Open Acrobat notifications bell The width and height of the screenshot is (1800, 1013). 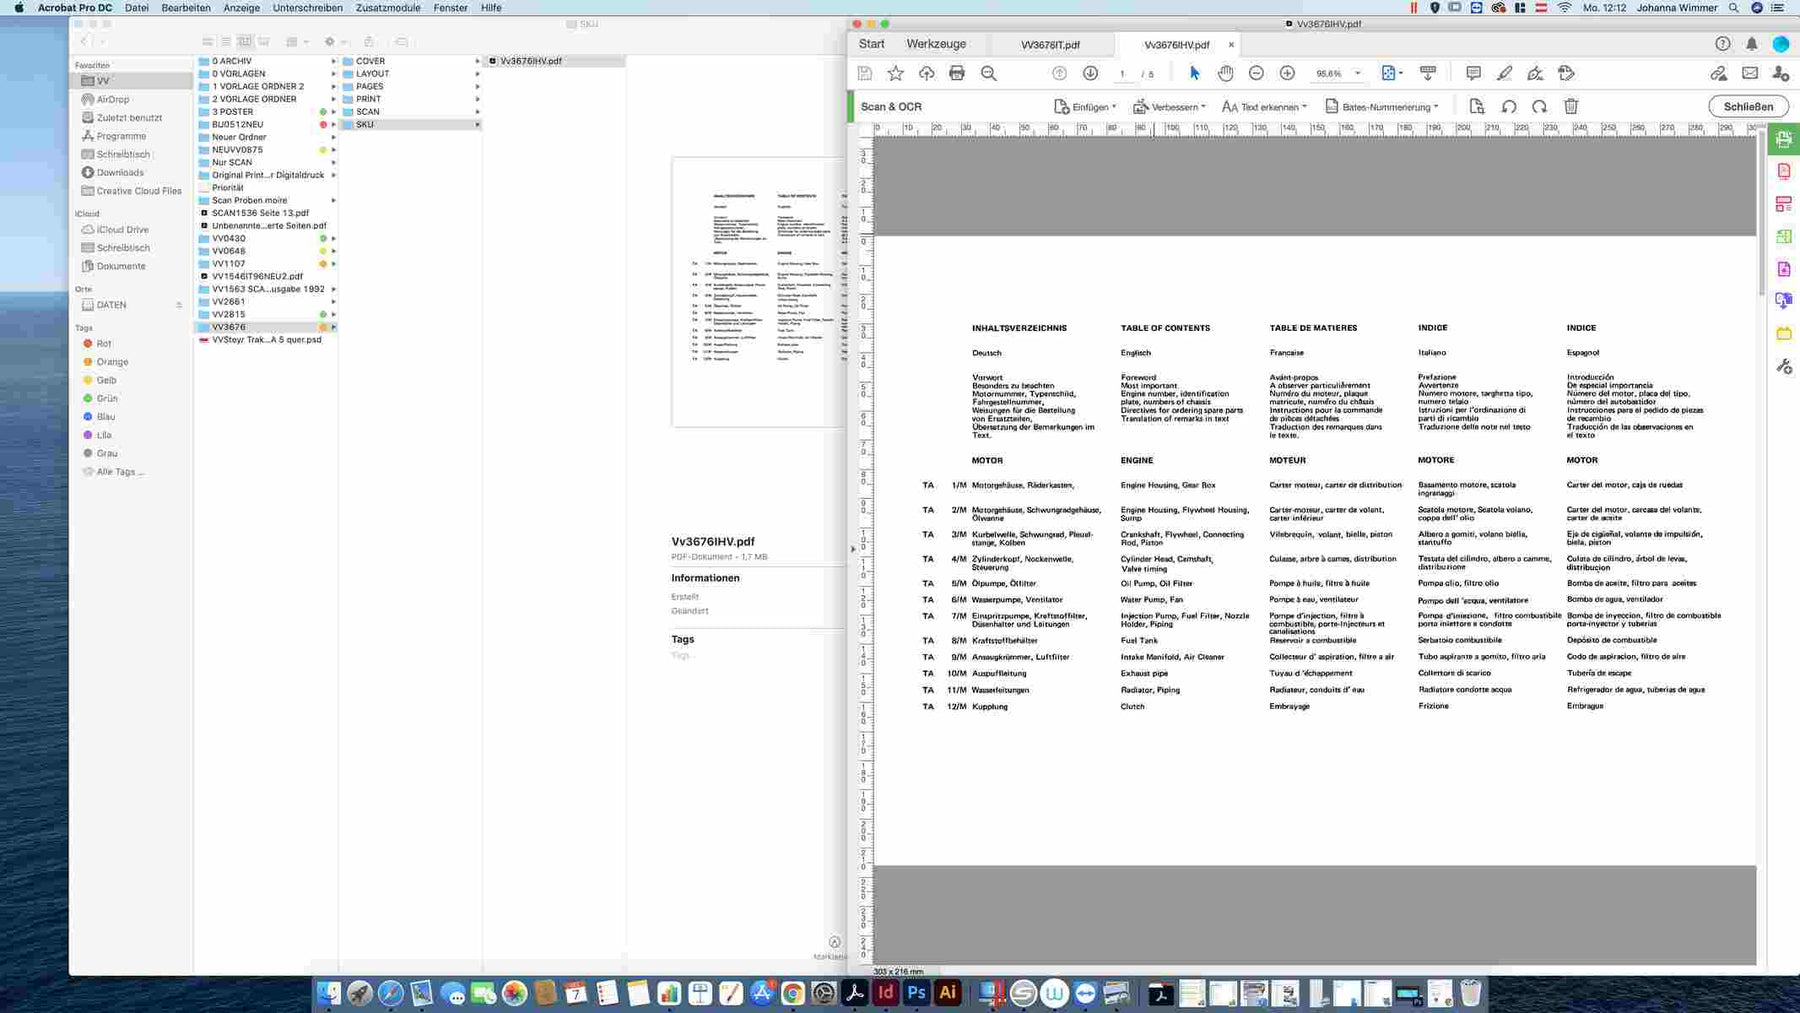coord(1752,44)
